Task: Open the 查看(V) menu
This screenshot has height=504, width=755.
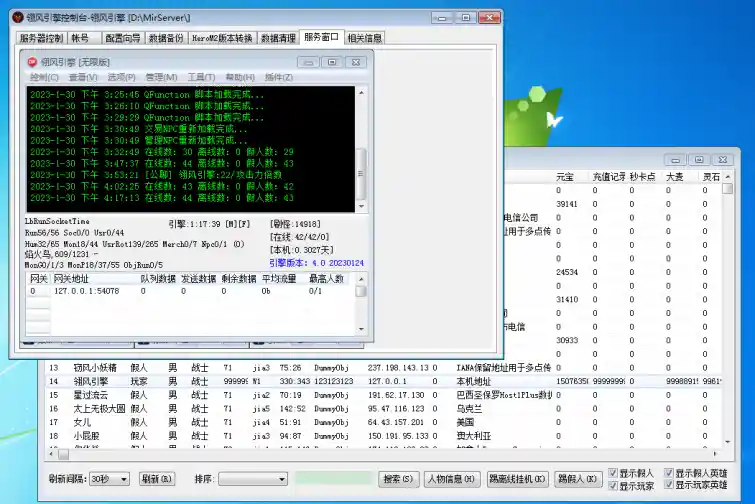Action: 83,77
